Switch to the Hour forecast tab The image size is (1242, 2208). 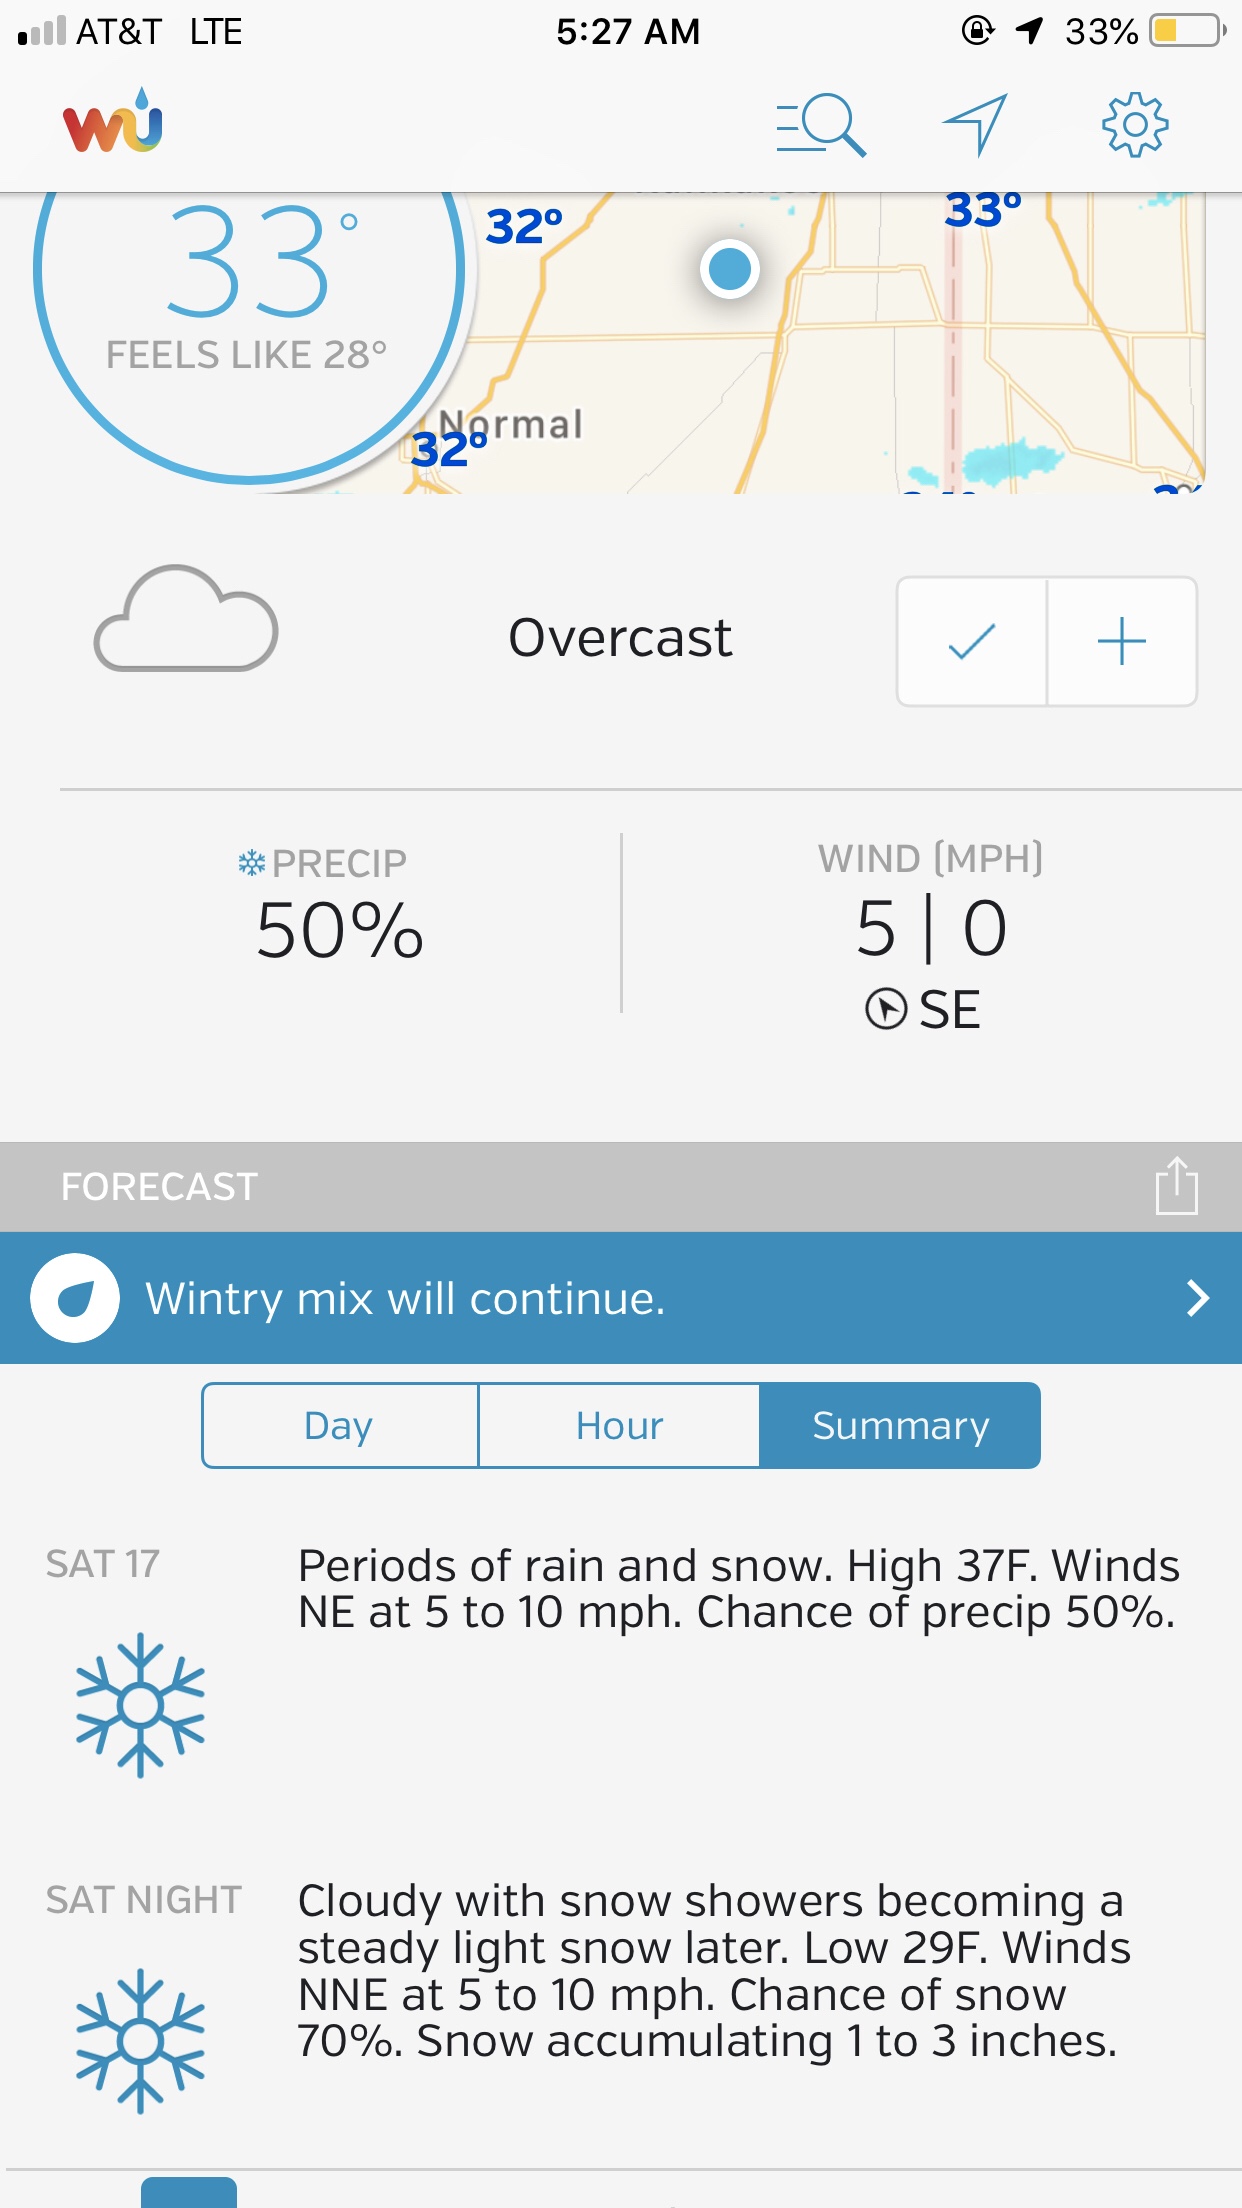click(x=619, y=1426)
